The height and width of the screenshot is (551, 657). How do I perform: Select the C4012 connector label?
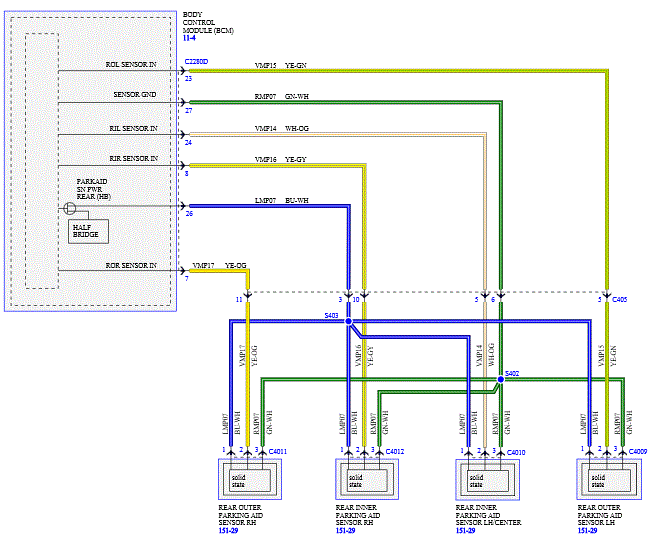tap(395, 451)
